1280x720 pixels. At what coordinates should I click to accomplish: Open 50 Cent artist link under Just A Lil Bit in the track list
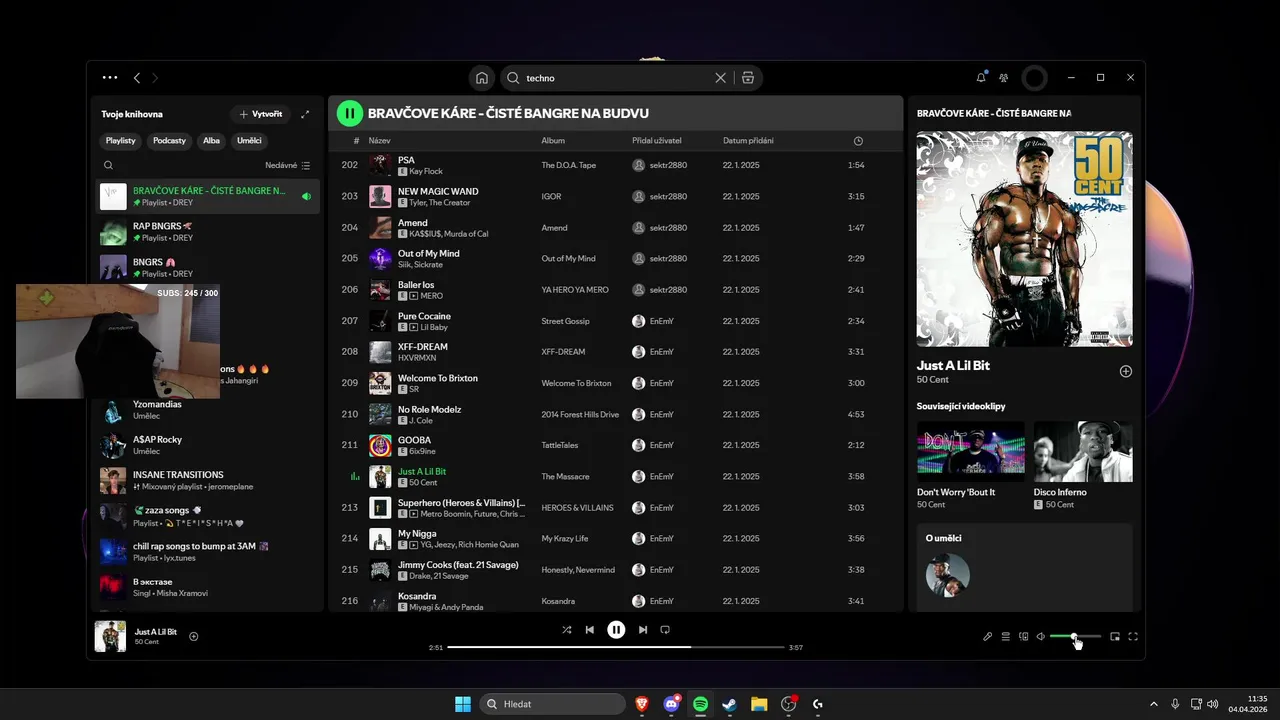[x=423, y=483]
